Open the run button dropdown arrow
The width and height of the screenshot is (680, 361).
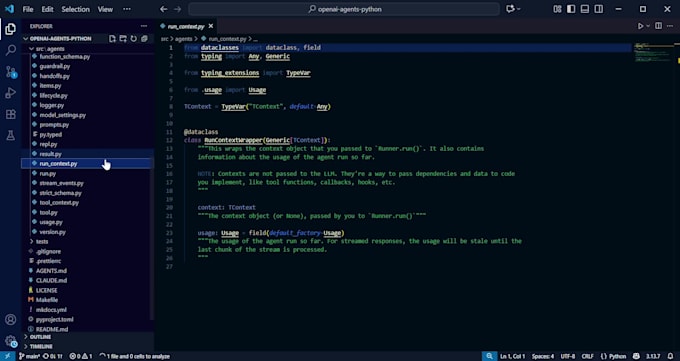pyautogui.click(x=648, y=26)
